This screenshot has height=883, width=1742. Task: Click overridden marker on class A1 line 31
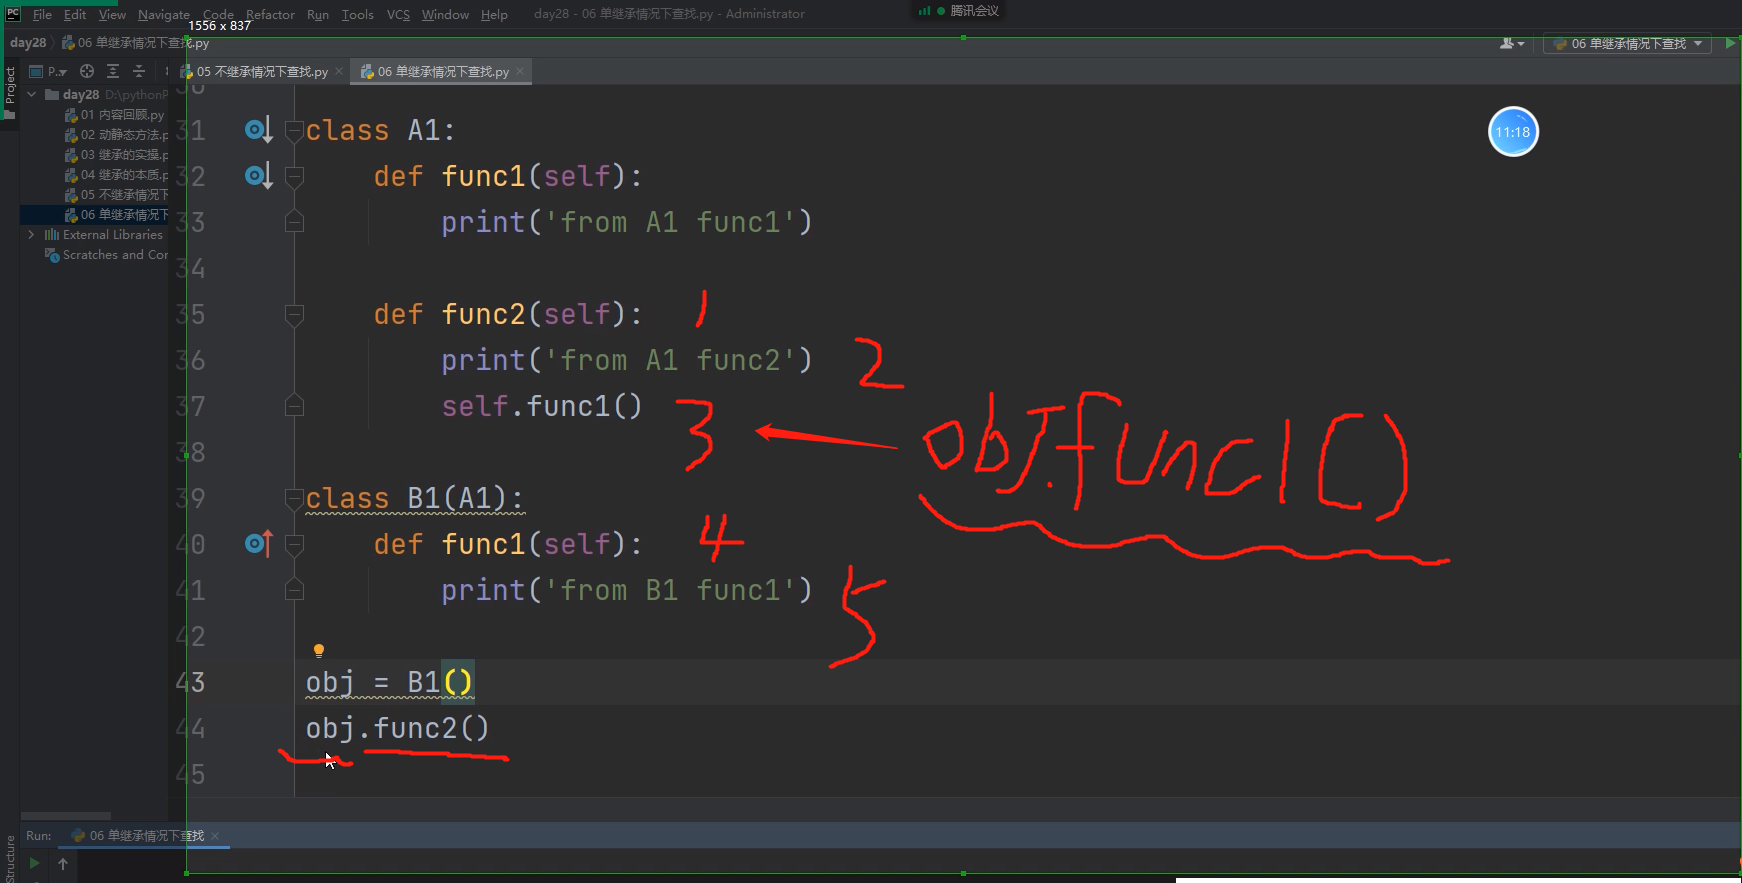259,130
